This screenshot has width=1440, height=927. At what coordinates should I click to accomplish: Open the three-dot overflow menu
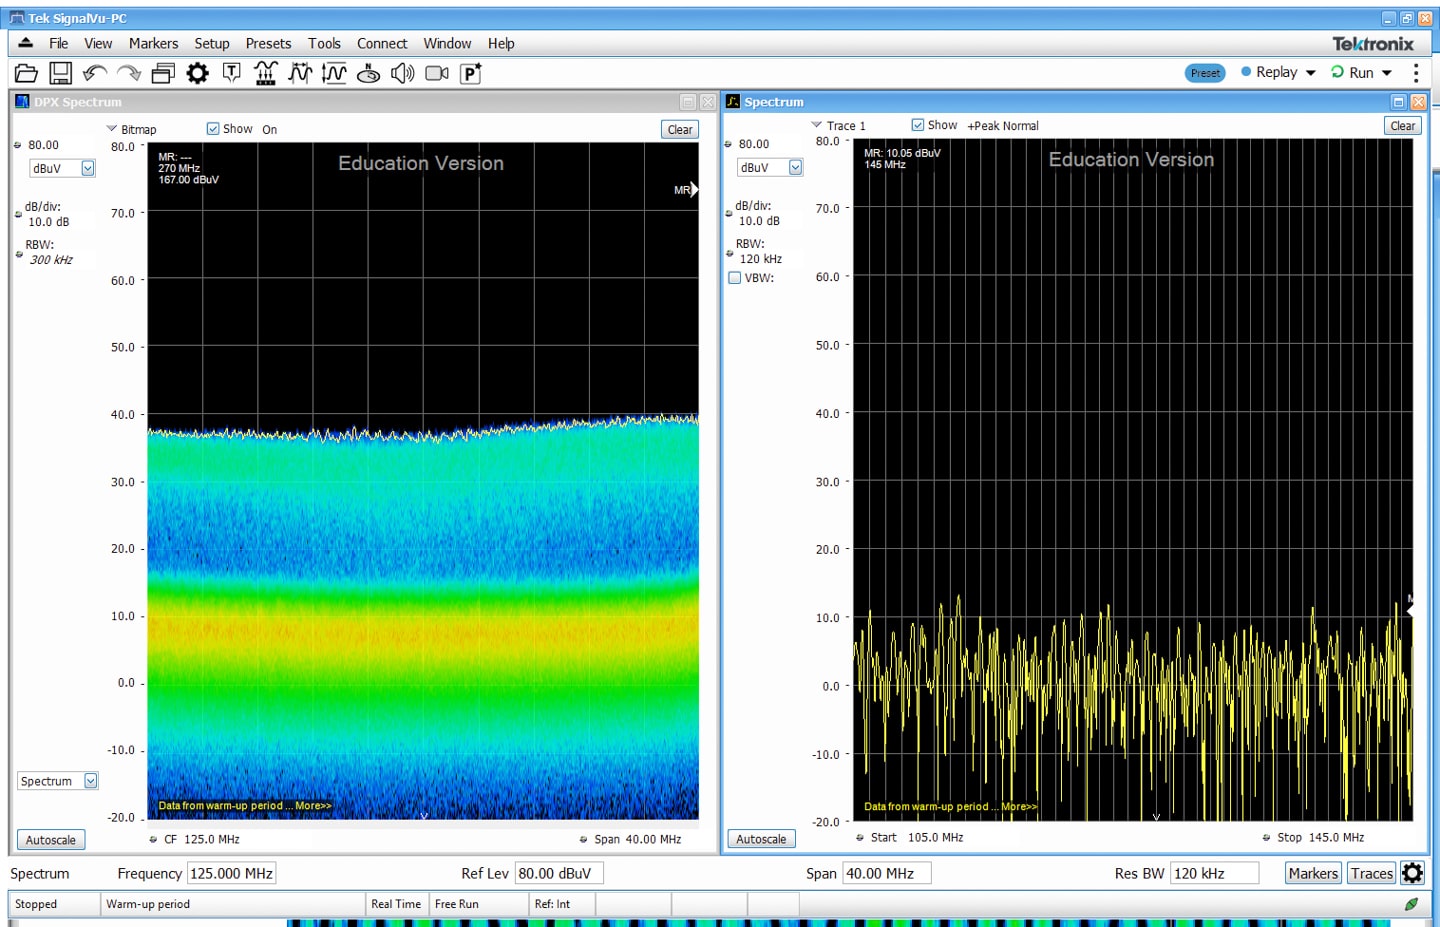click(1416, 73)
